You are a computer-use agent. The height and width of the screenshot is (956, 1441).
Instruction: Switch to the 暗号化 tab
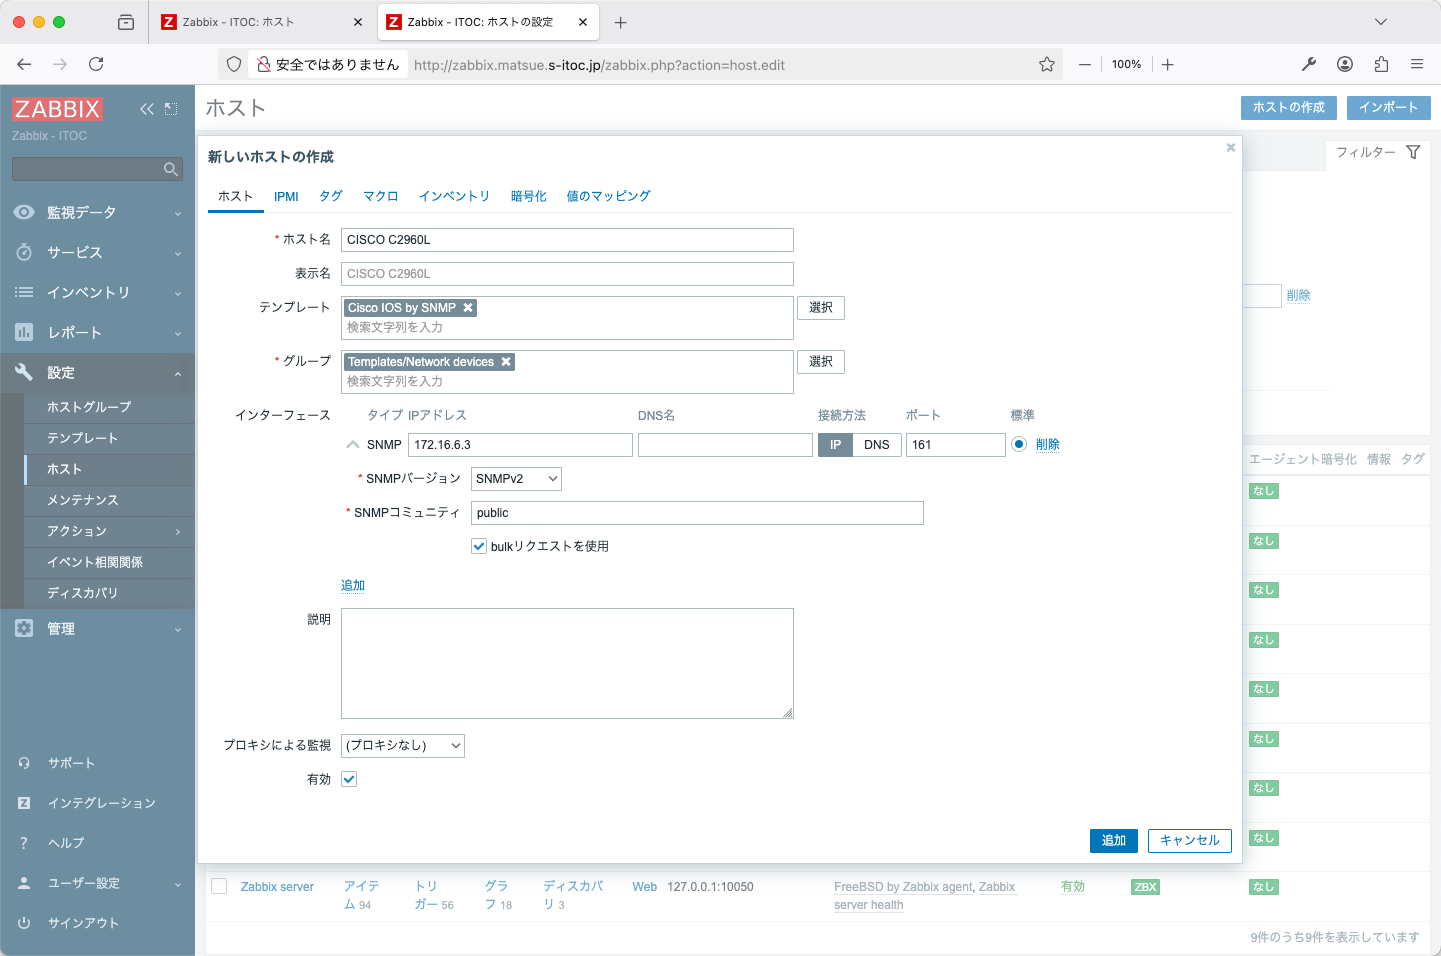point(529,196)
